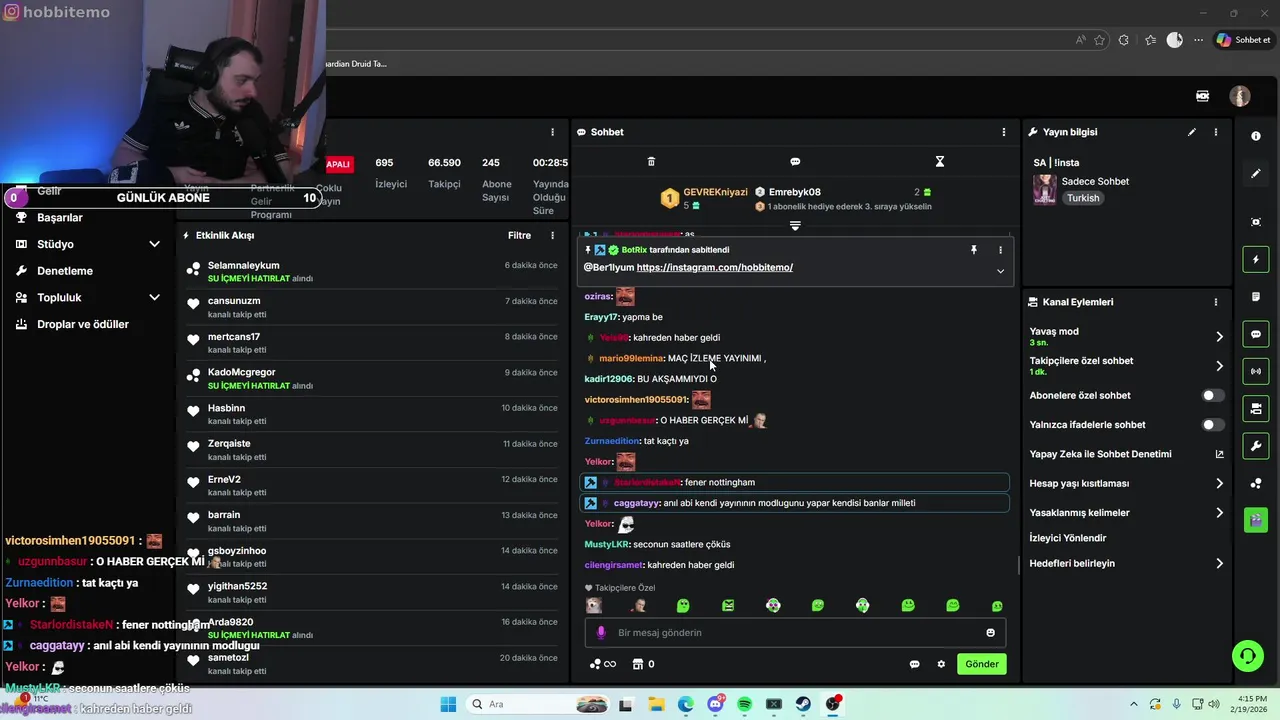
Task: Open pinned message three-dot options
Action: [x=1000, y=250]
